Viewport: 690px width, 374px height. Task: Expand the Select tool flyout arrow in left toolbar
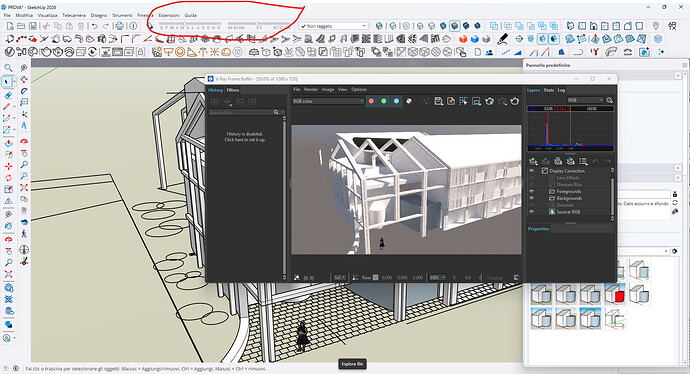15,82
